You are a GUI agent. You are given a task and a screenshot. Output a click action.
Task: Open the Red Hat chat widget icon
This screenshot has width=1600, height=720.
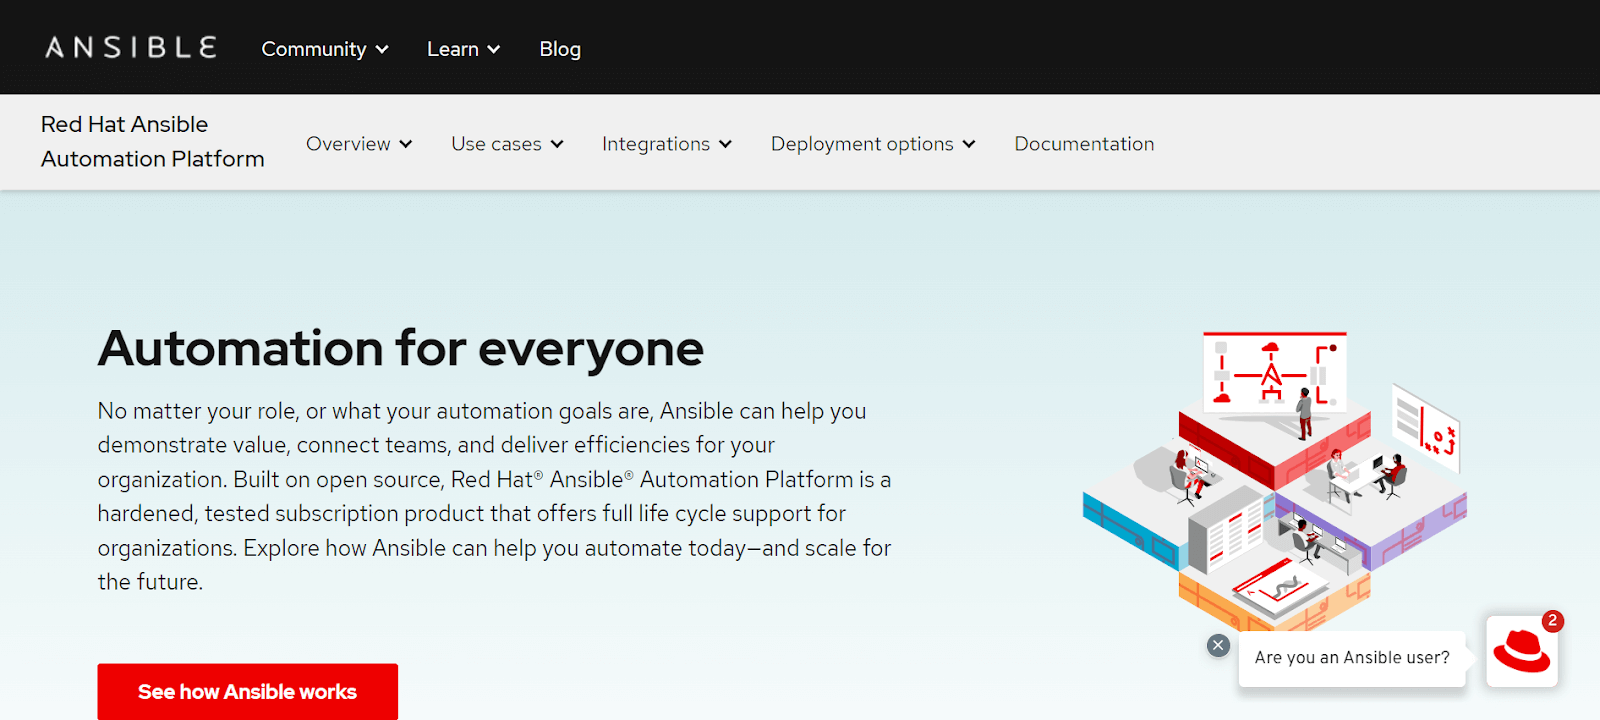pyautogui.click(x=1521, y=652)
